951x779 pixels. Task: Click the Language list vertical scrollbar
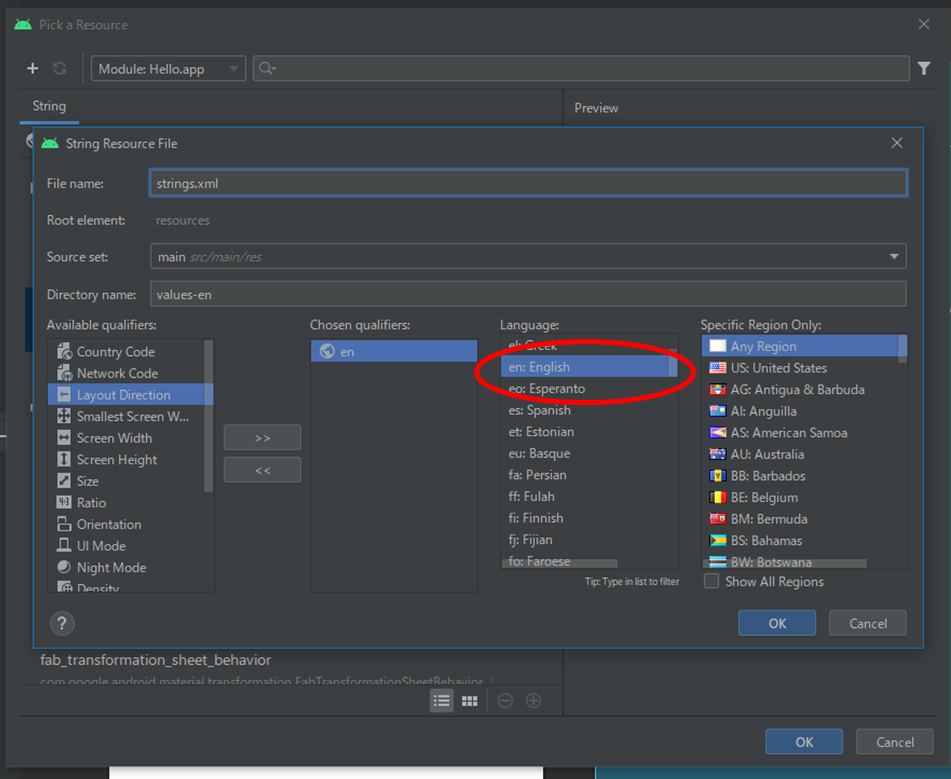(x=672, y=363)
